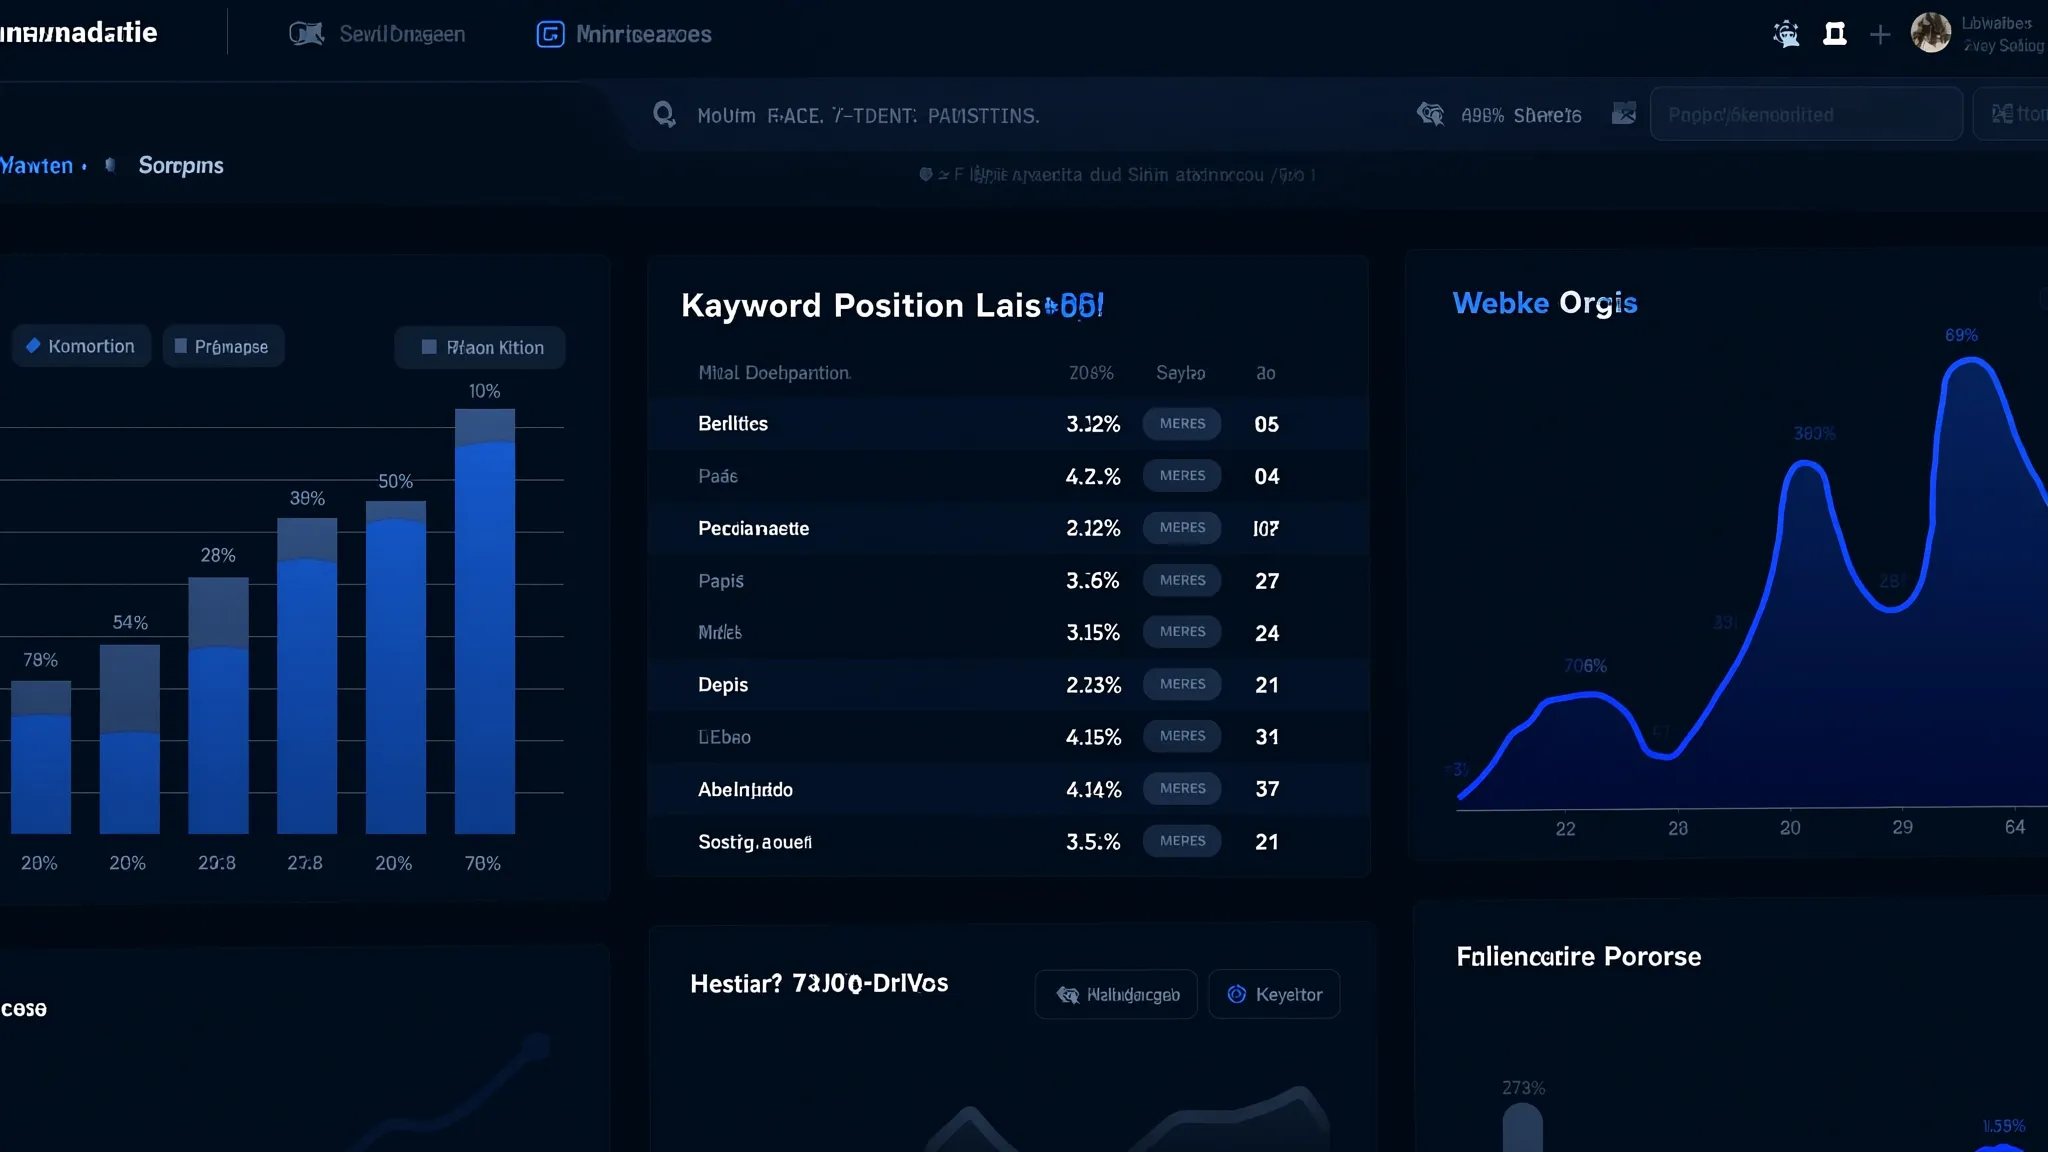
Task: Select the Depis row name
Action: tap(723, 685)
